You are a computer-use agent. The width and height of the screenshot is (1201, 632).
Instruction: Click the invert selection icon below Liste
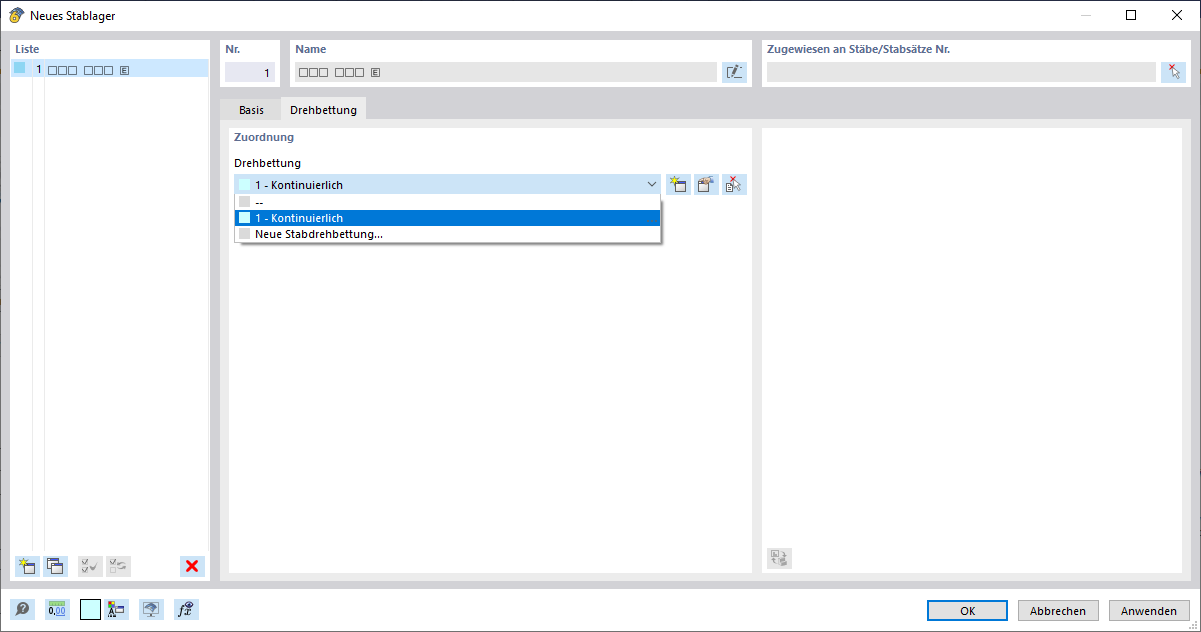pos(118,566)
